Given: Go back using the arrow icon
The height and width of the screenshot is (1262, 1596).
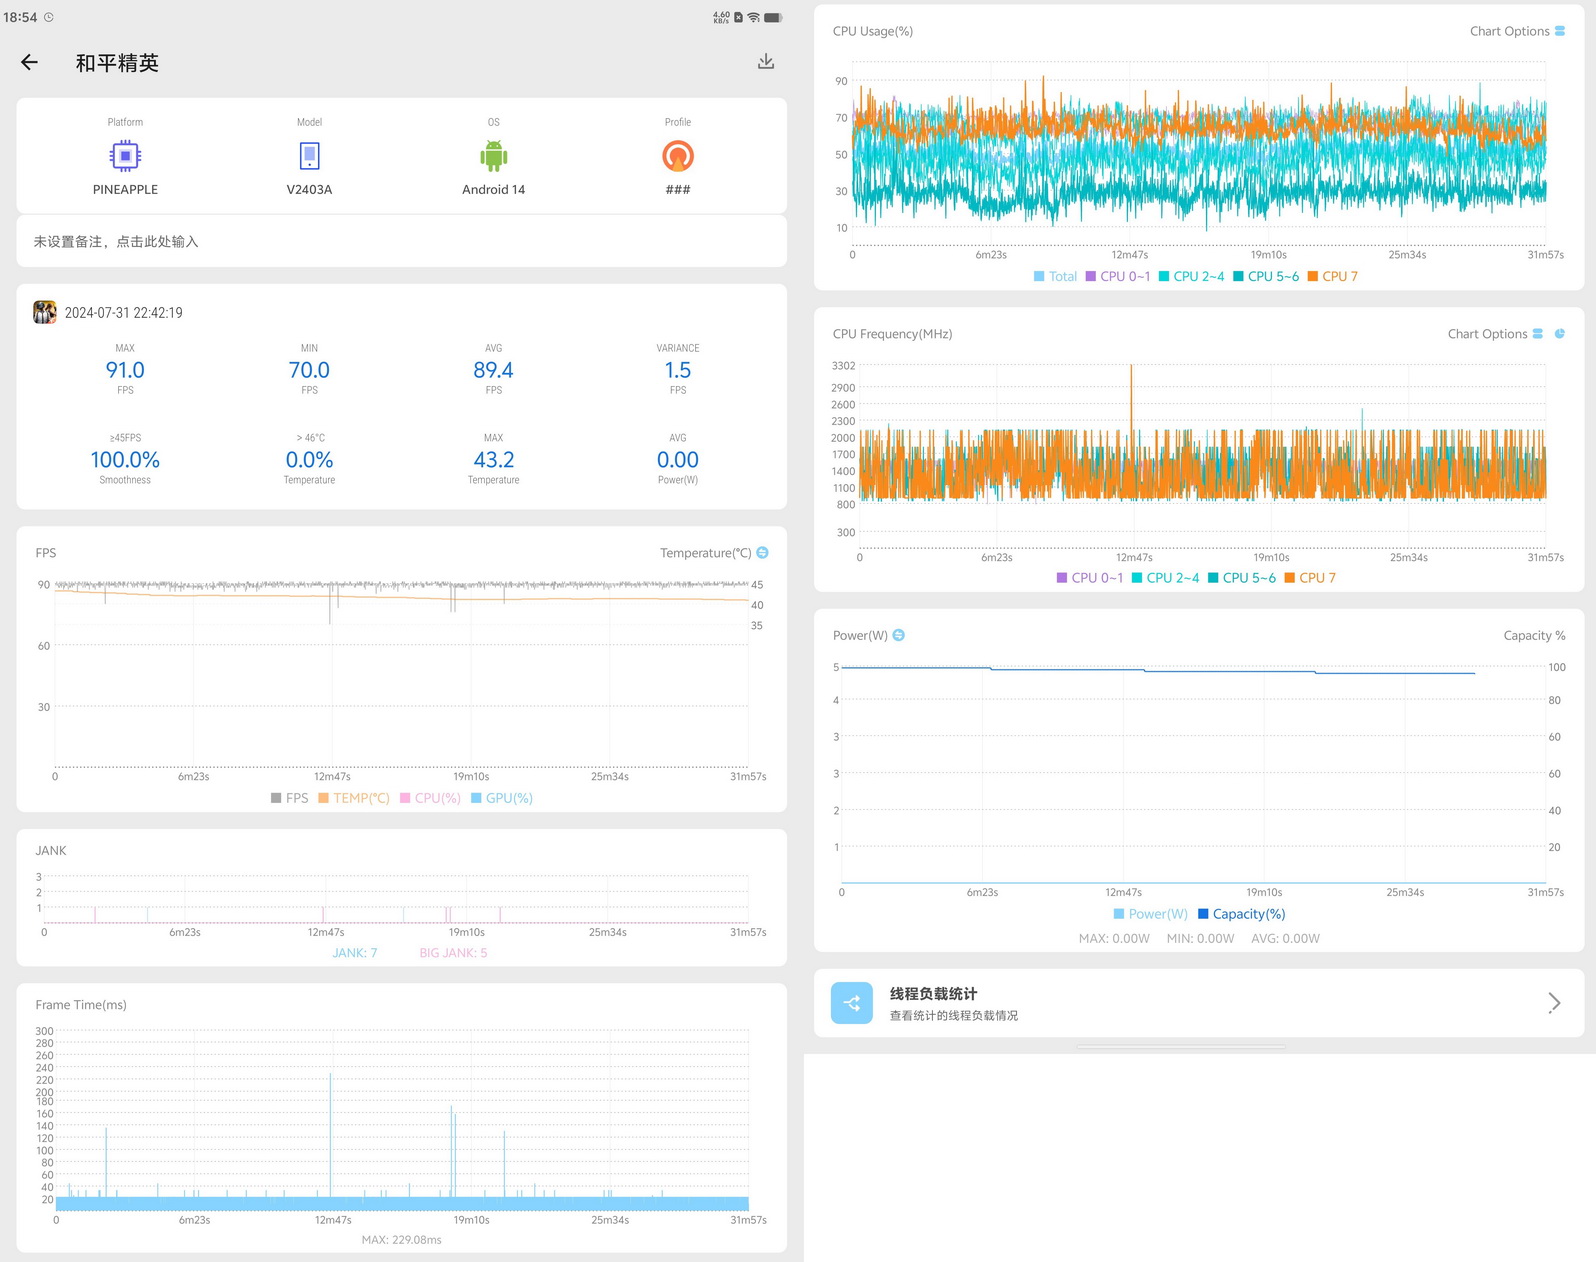Looking at the screenshot, I should coord(29,62).
